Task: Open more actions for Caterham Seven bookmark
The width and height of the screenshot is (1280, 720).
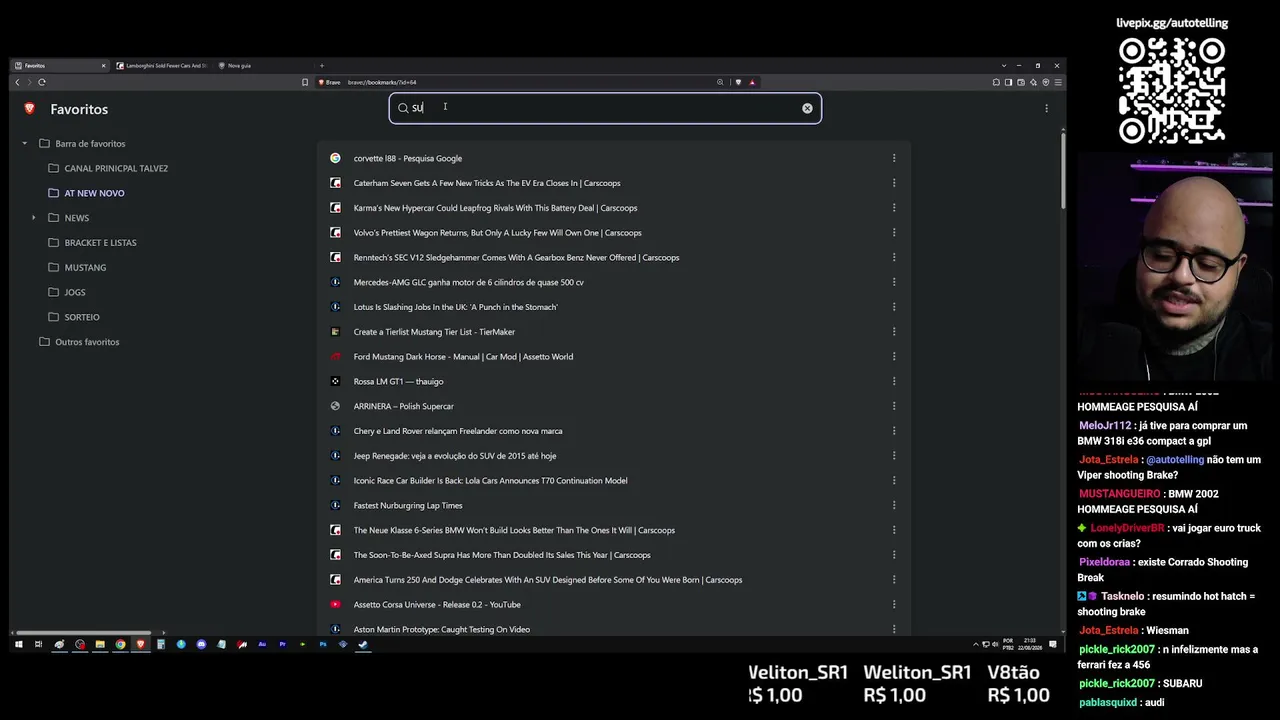Action: coord(894,183)
